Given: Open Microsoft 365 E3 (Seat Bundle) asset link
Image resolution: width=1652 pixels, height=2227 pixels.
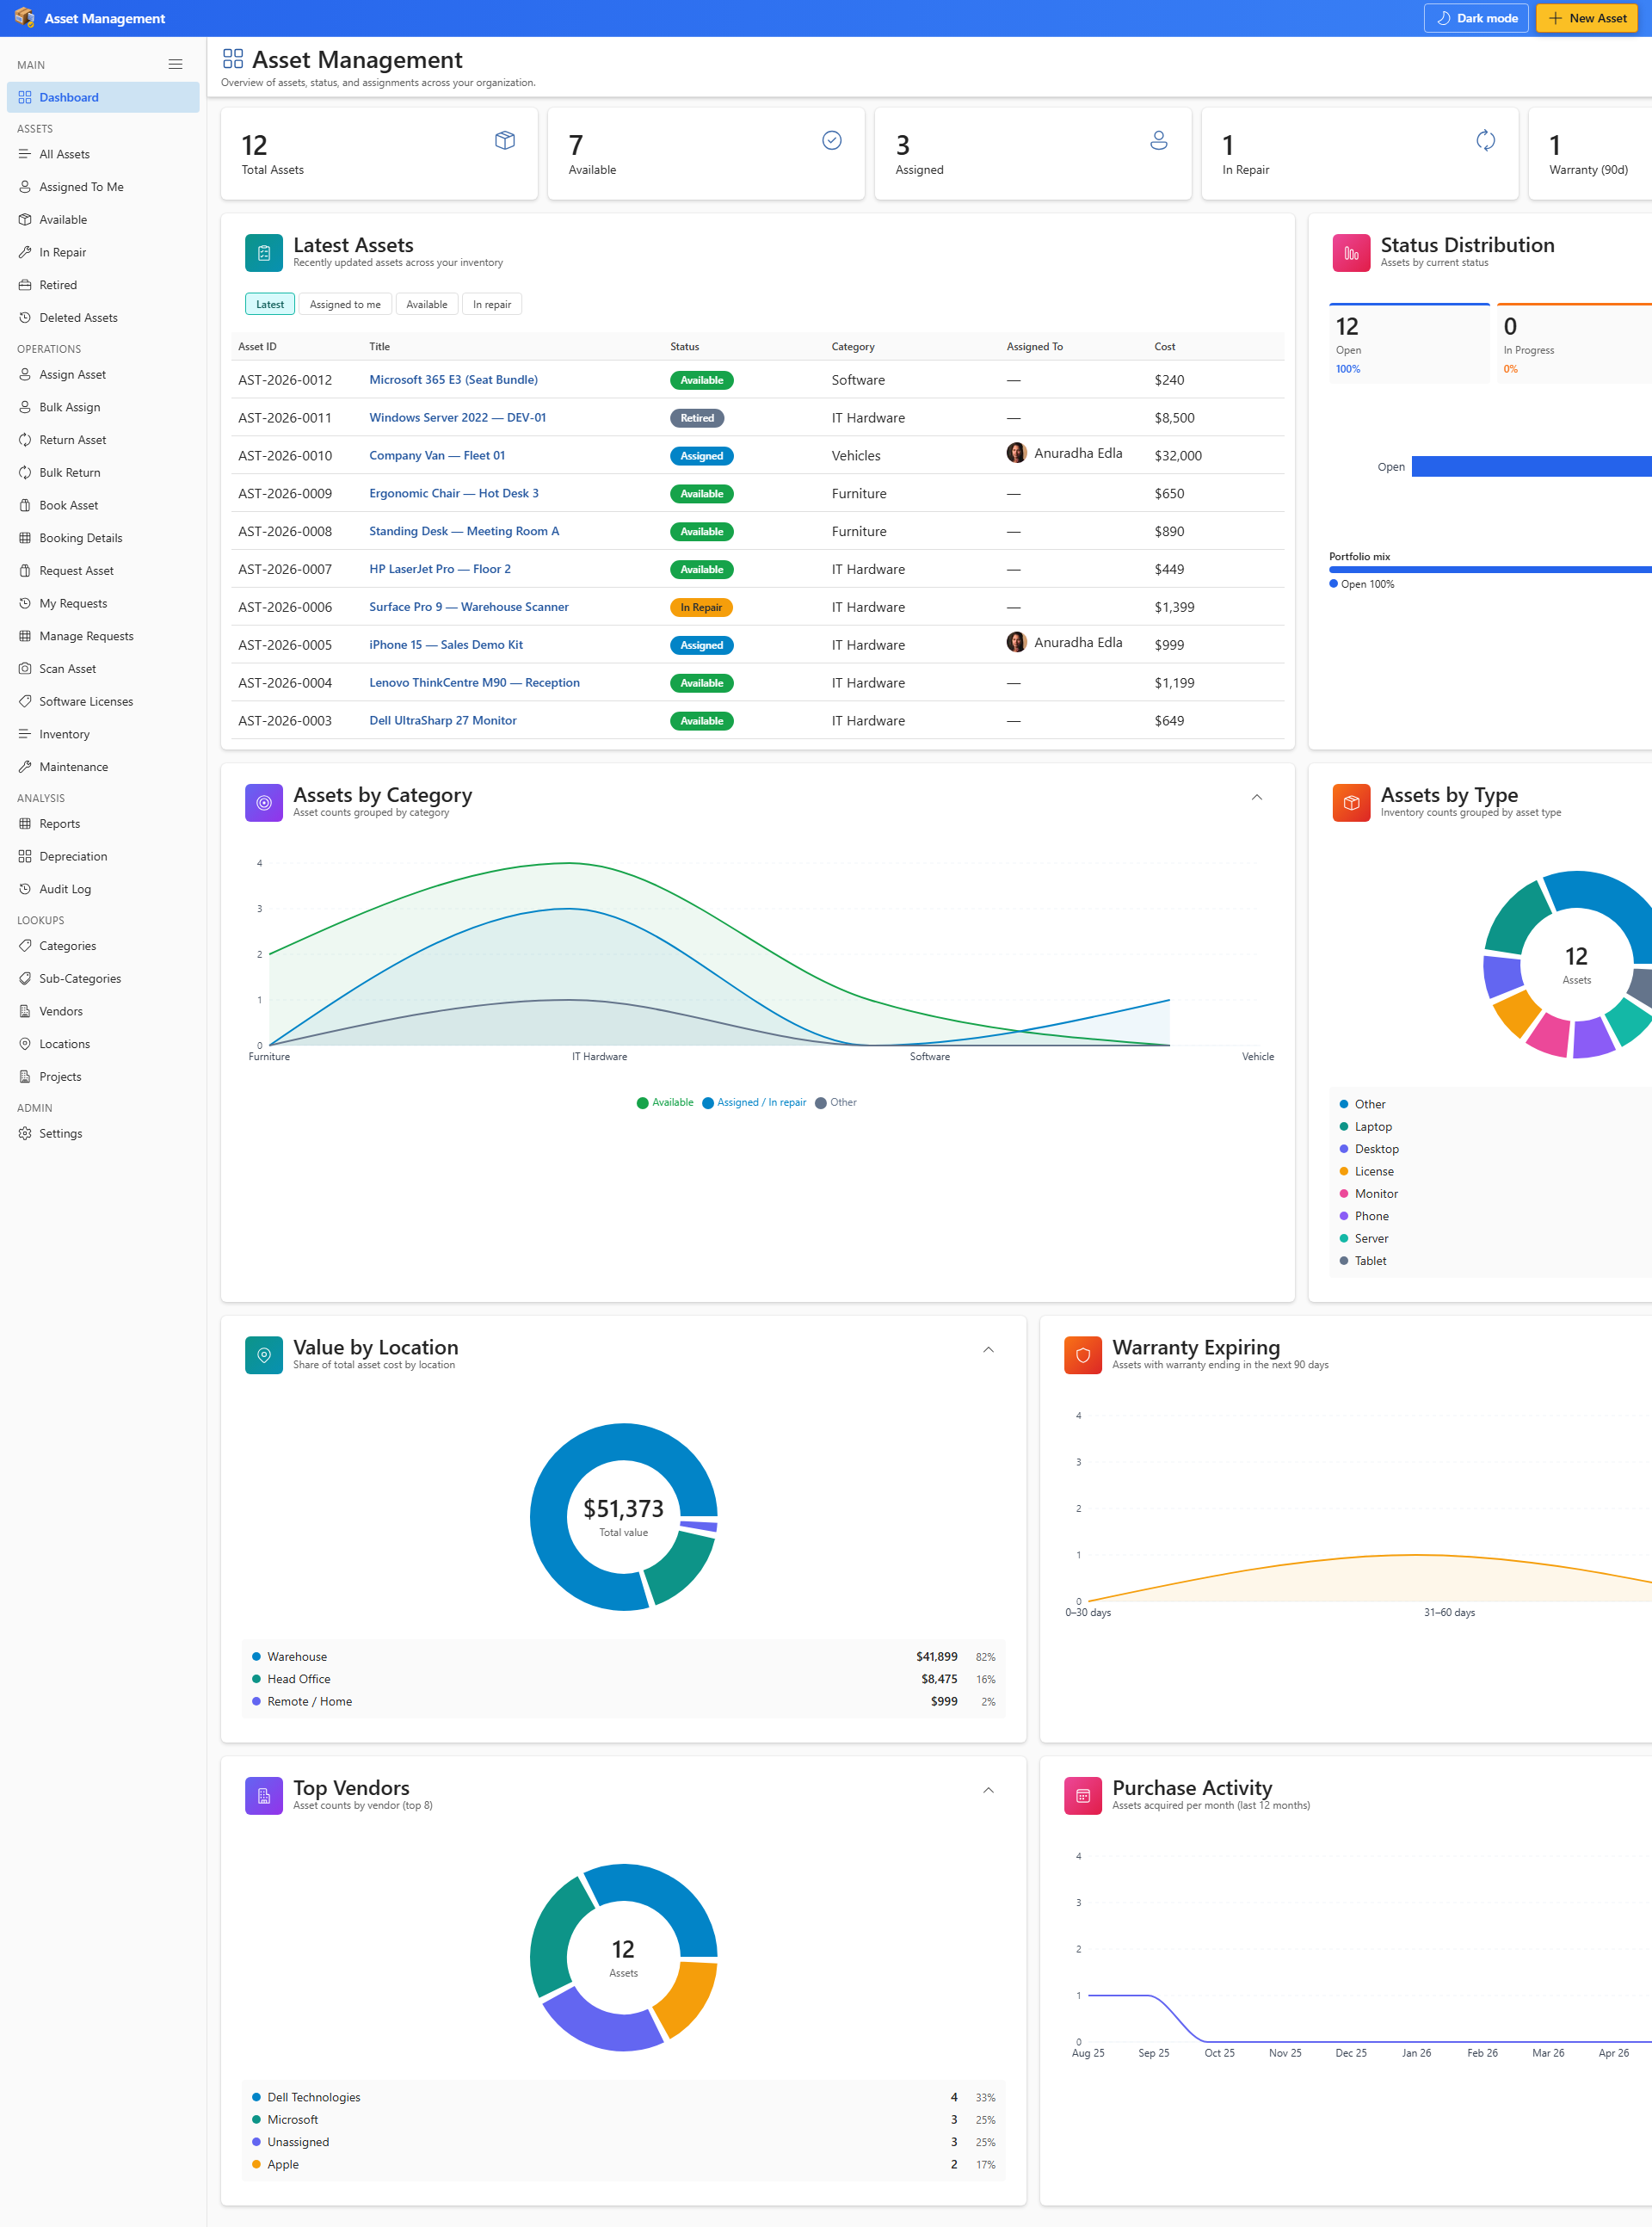Looking at the screenshot, I should pyautogui.click(x=453, y=379).
